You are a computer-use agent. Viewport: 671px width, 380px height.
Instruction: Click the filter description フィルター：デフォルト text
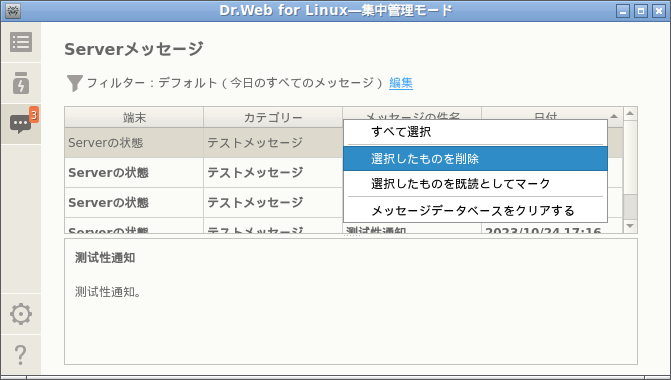[235, 83]
